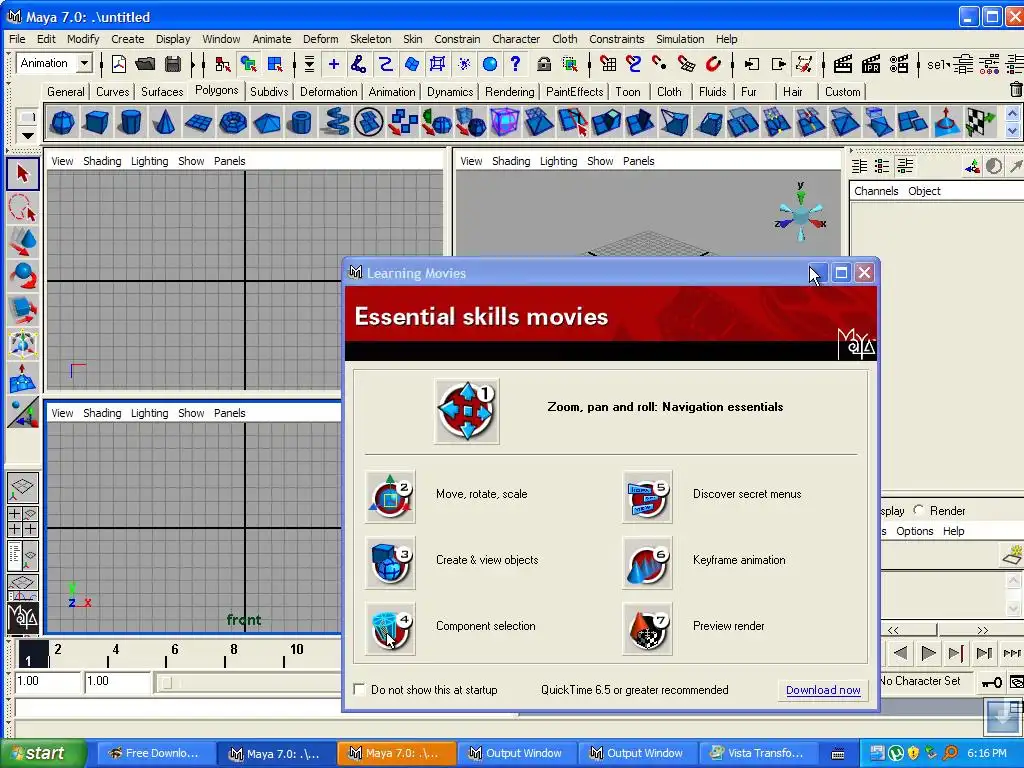Activate the Scale tool in the toolbox
Viewport: 1024px width, 768px height.
click(23, 310)
